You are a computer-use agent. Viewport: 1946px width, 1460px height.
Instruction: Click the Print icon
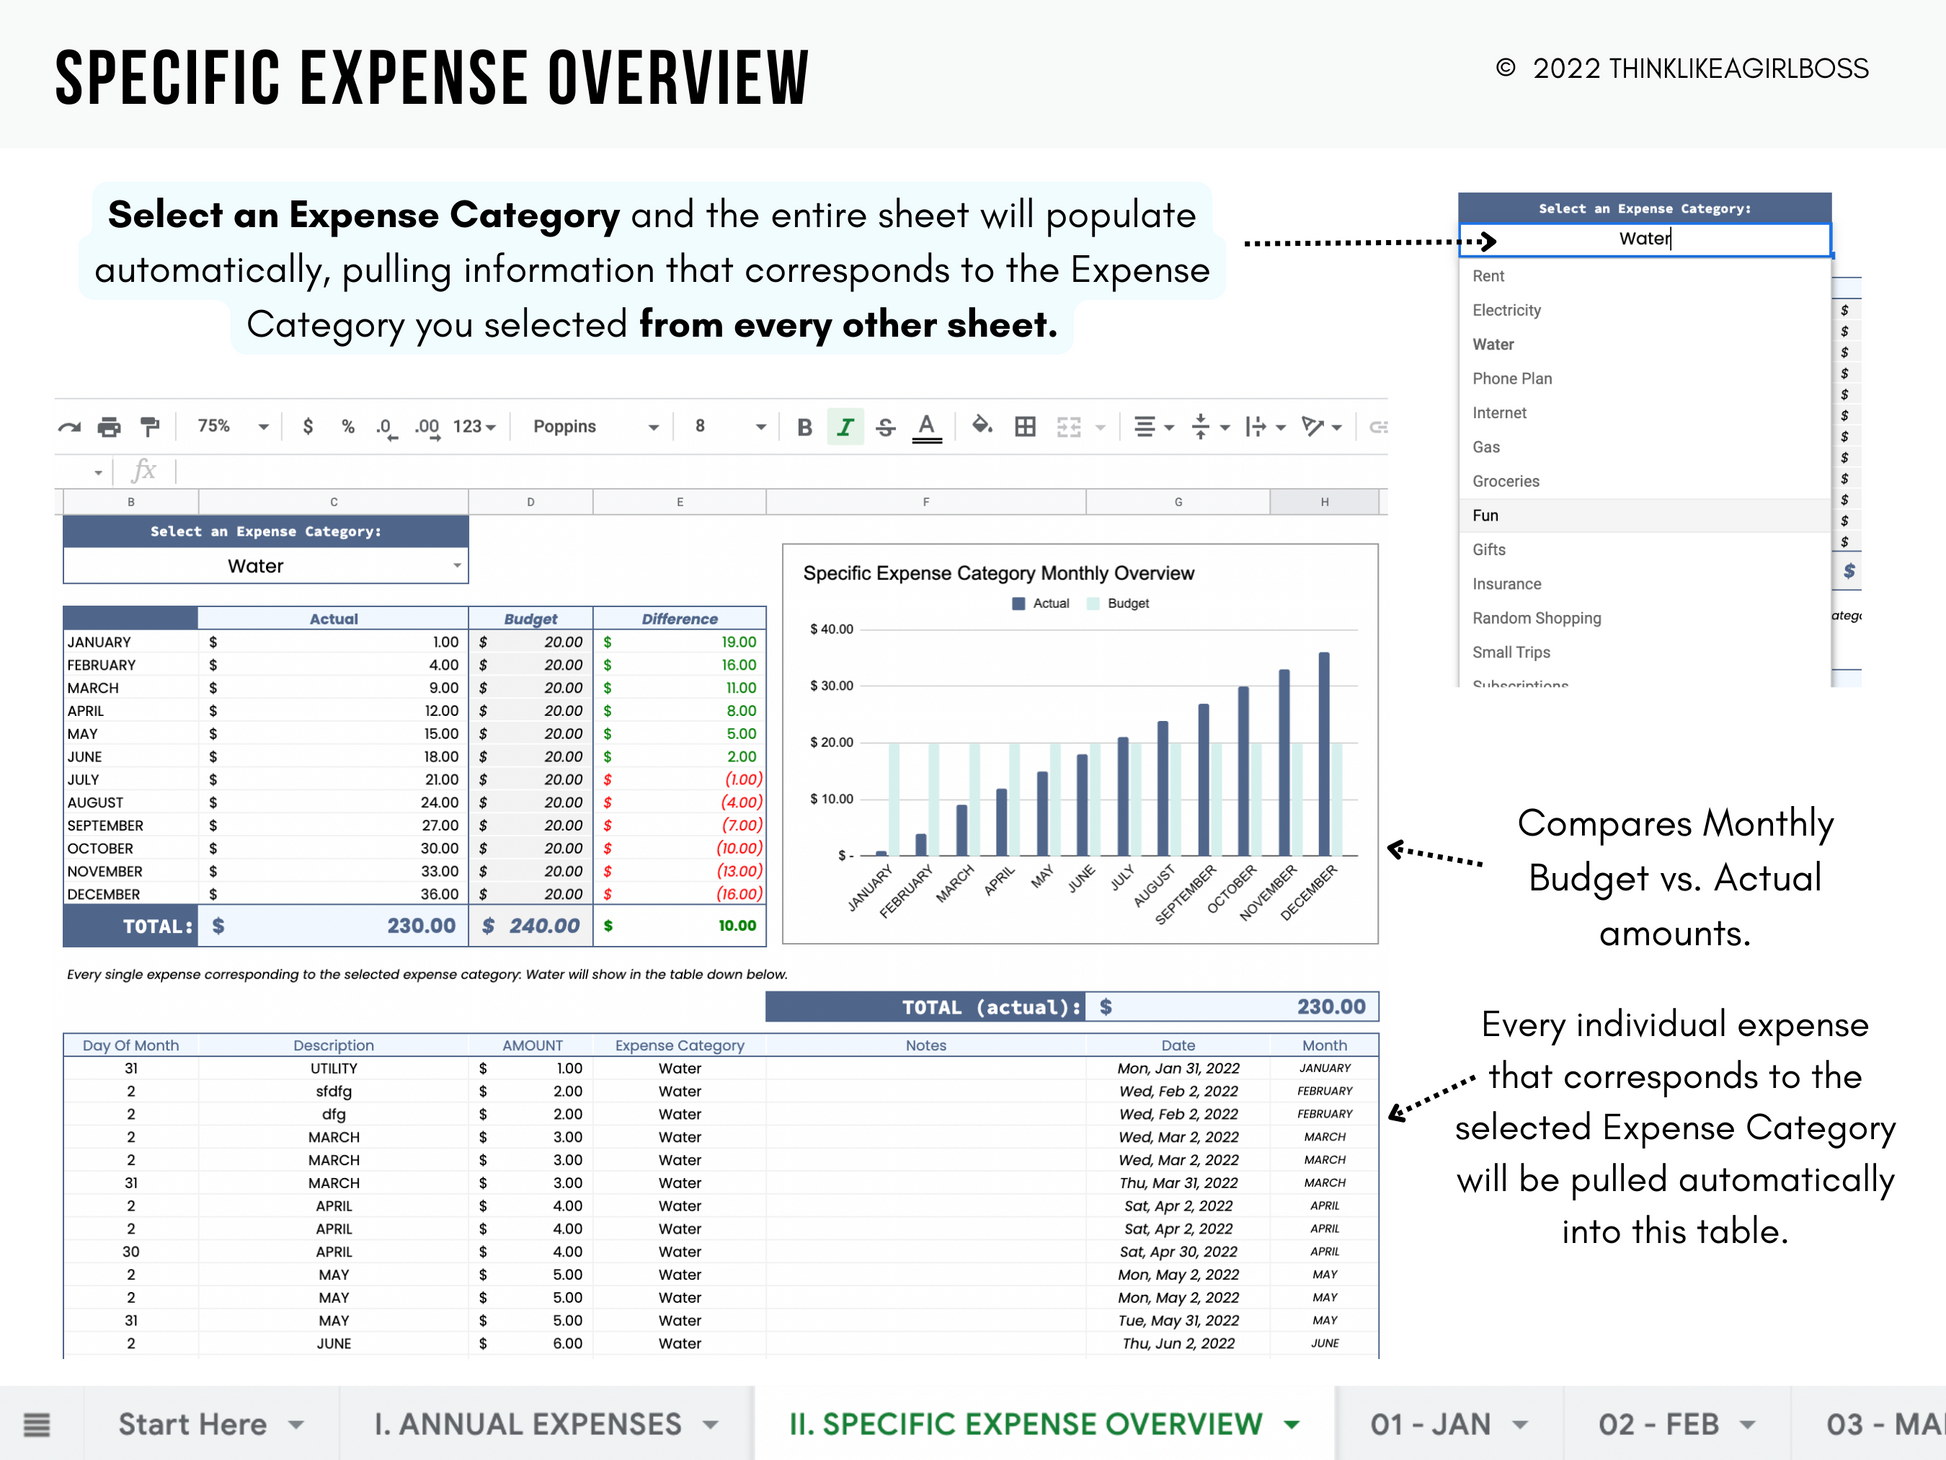109,427
